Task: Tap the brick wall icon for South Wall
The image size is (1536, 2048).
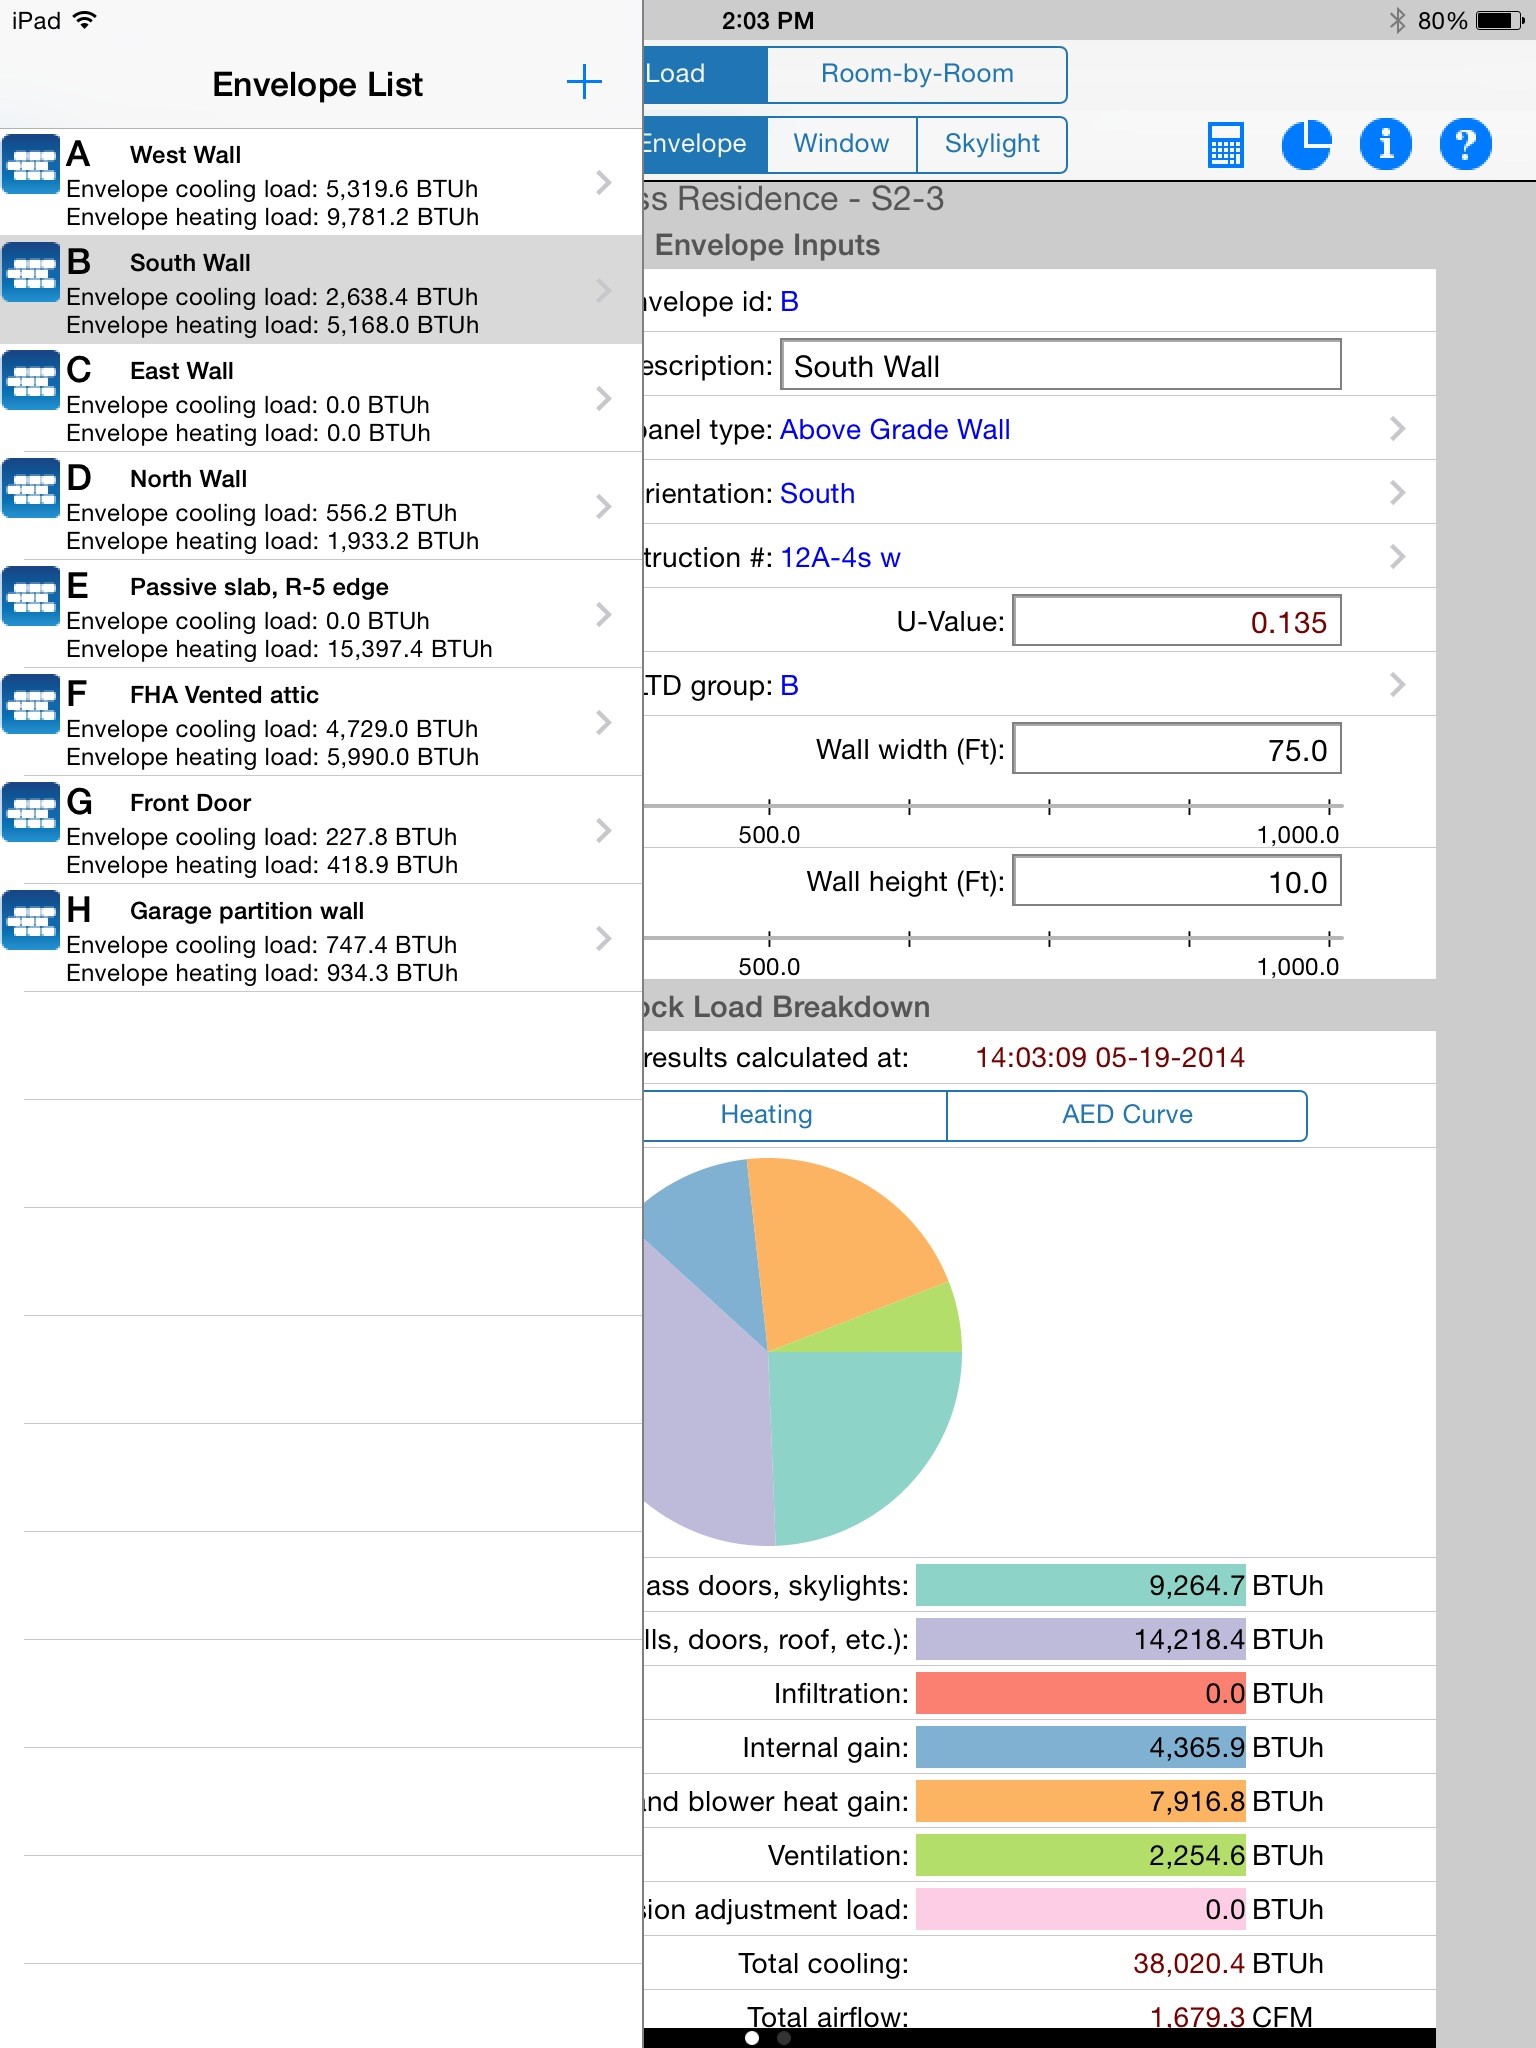Action: (31, 273)
